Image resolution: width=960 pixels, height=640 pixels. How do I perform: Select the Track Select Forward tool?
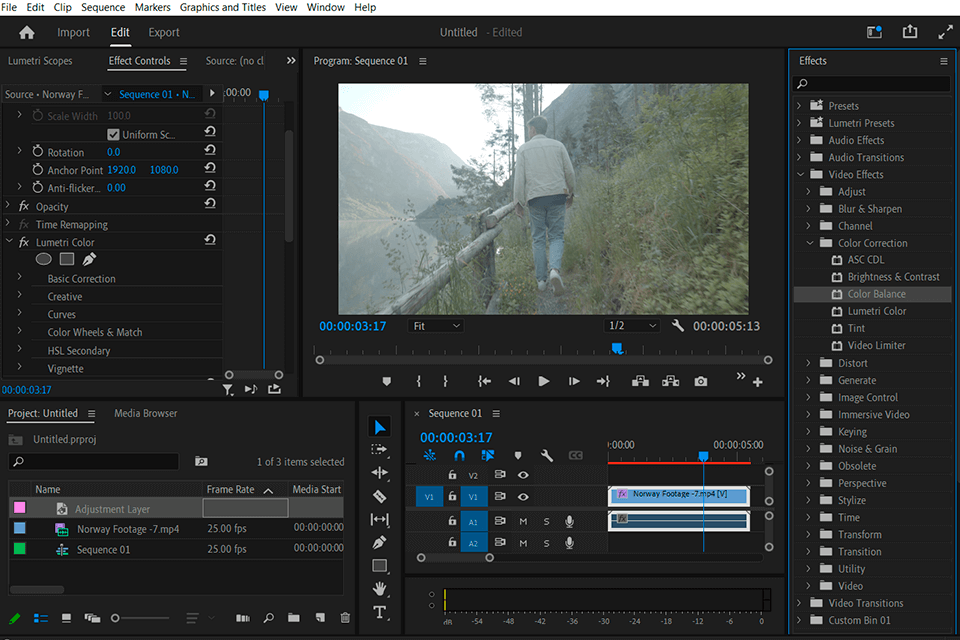point(380,450)
